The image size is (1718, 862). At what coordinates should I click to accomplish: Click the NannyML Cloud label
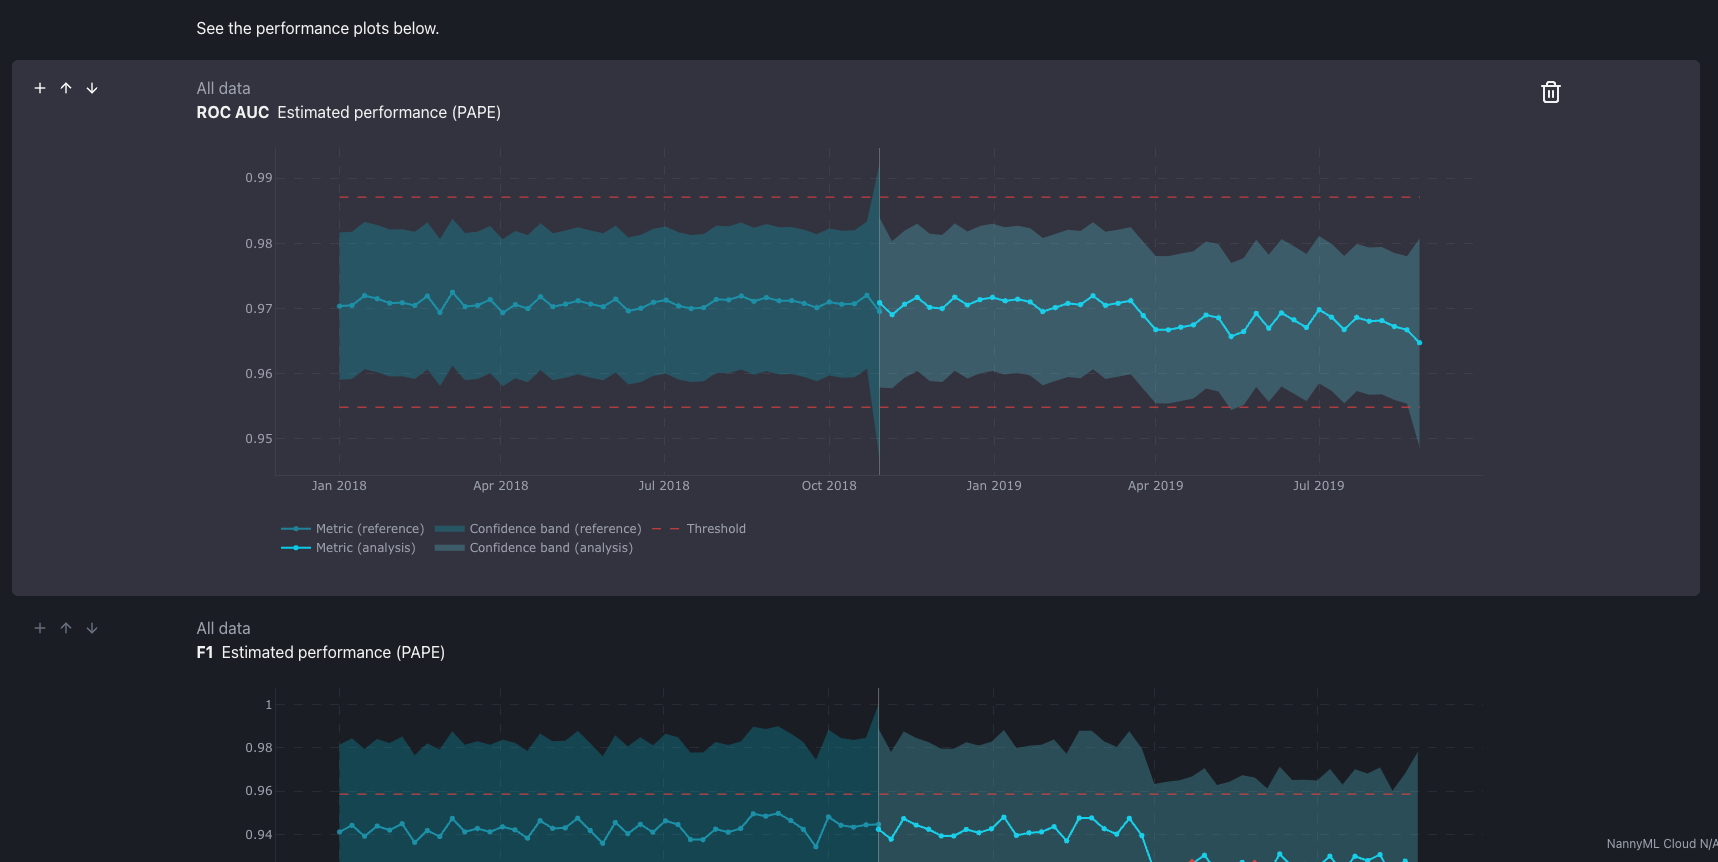coord(1660,844)
